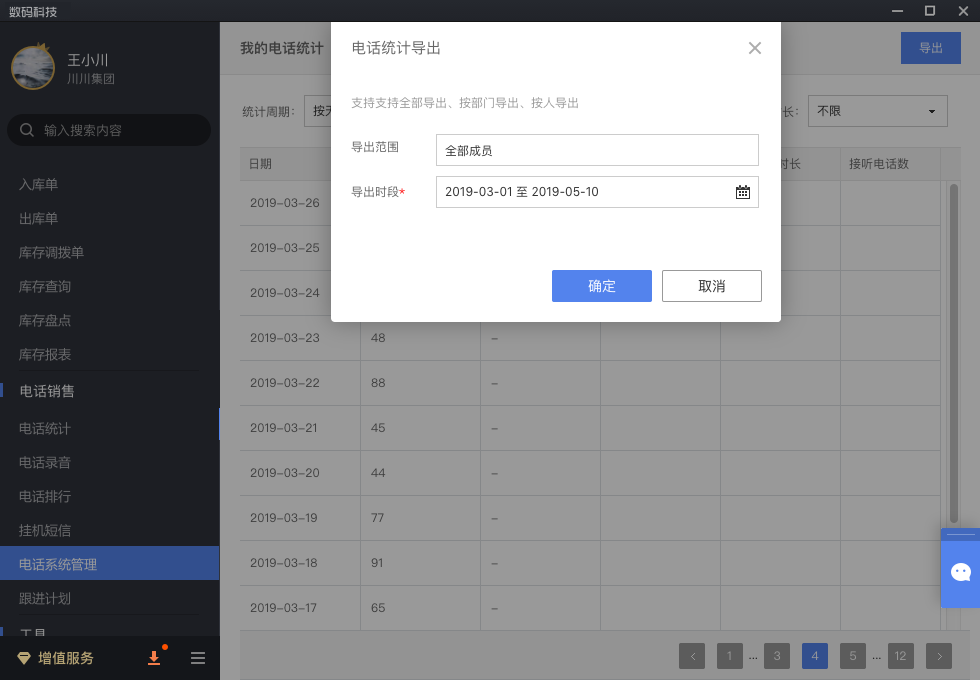Screen dimensions: 980x680
Task: Open the hamburger menu in bottom bar
Action: (198, 658)
